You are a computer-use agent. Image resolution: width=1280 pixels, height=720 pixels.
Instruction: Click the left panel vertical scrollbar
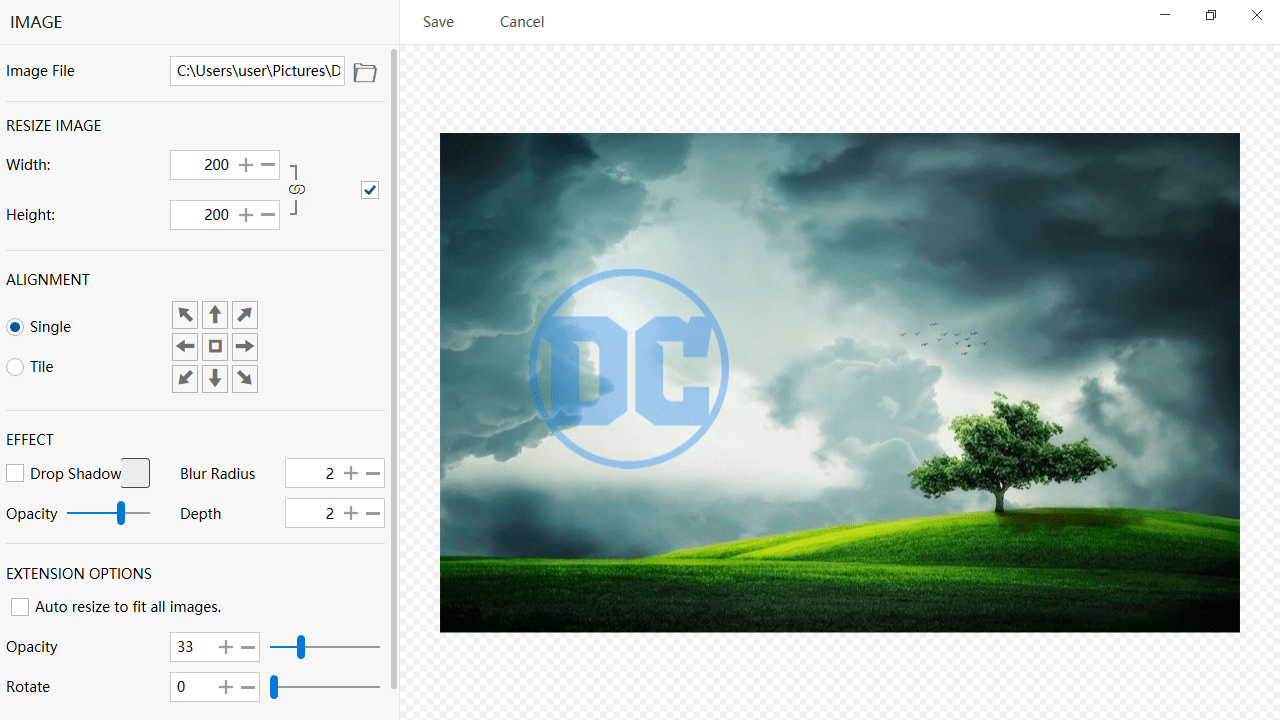tap(394, 368)
